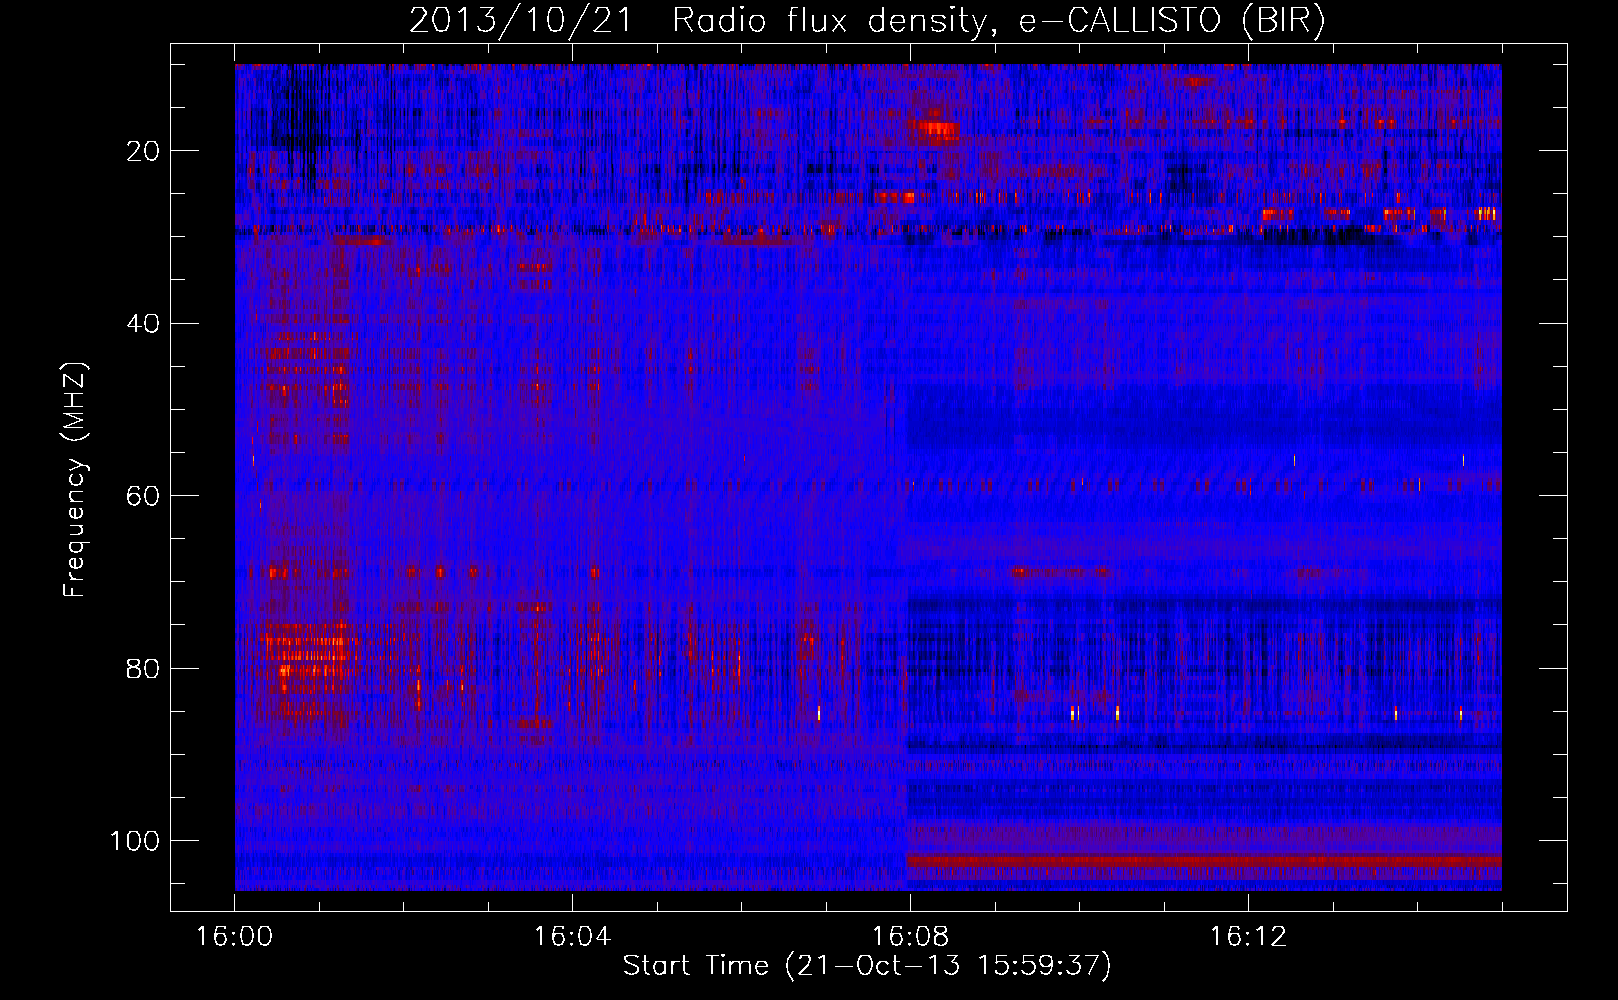The width and height of the screenshot is (1618, 1000).
Task: Click the "Start Time (21-Oct-13 15:59:37)" axis label
Action: 867,965
